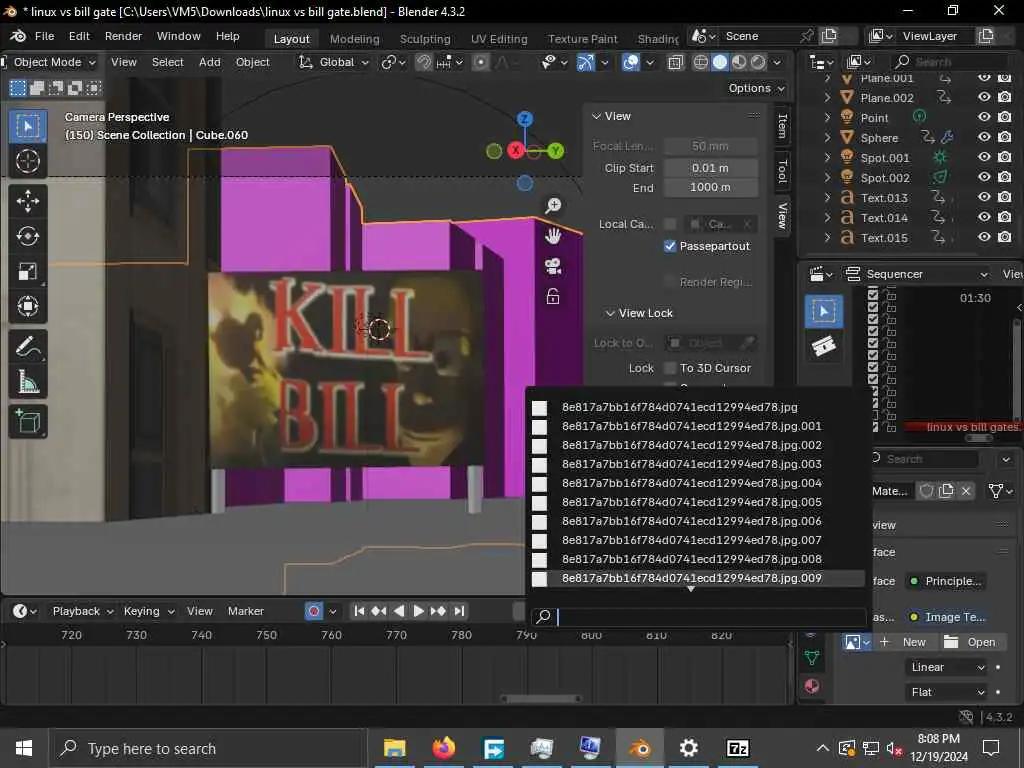Image resolution: width=1024 pixels, height=768 pixels.
Task: Click the lock camera to view icon
Action: pyautogui.click(x=553, y=297)
